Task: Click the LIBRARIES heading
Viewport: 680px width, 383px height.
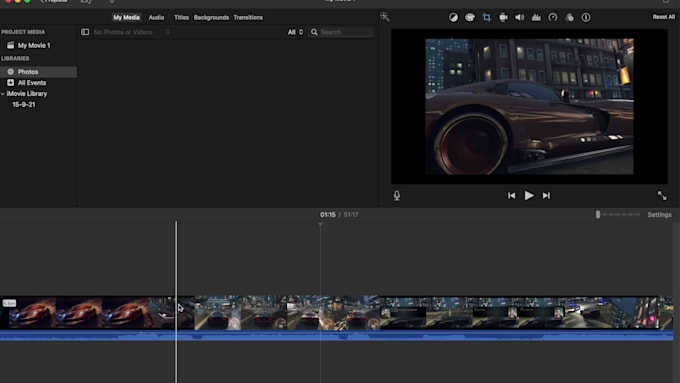Action: (x=15, y=59)
